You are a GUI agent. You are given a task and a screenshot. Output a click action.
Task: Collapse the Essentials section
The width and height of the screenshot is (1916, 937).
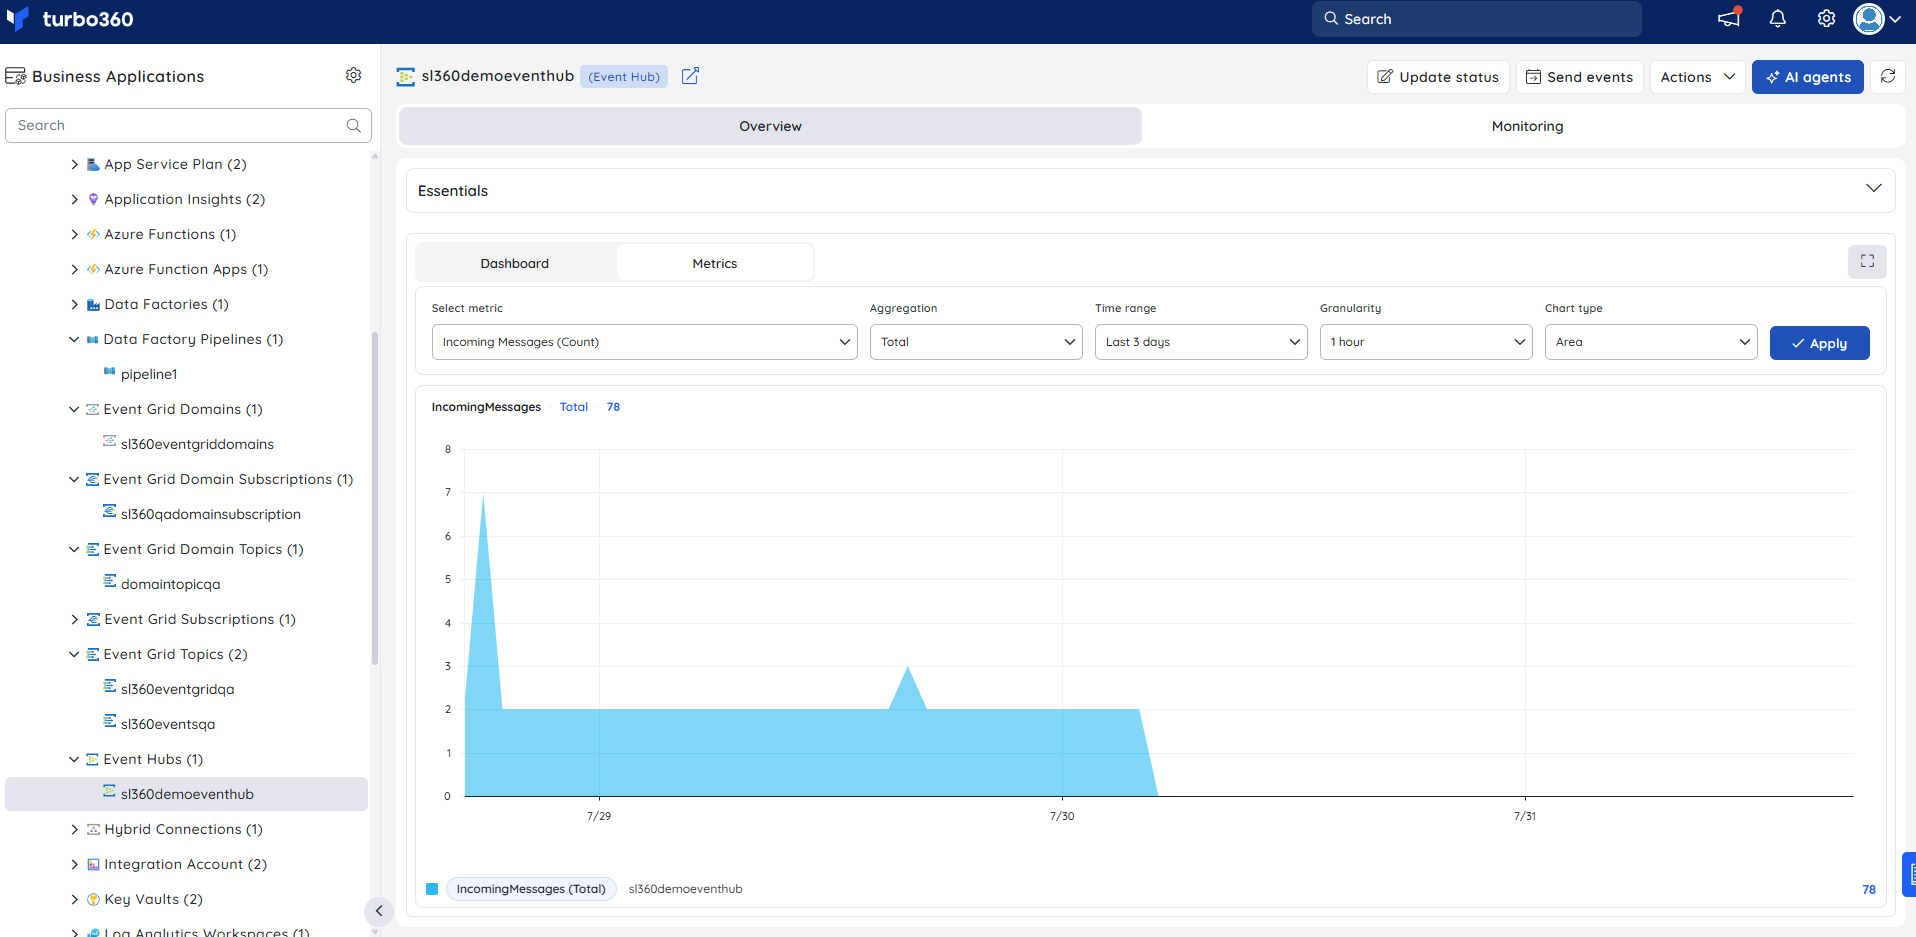pos(1873,189)
